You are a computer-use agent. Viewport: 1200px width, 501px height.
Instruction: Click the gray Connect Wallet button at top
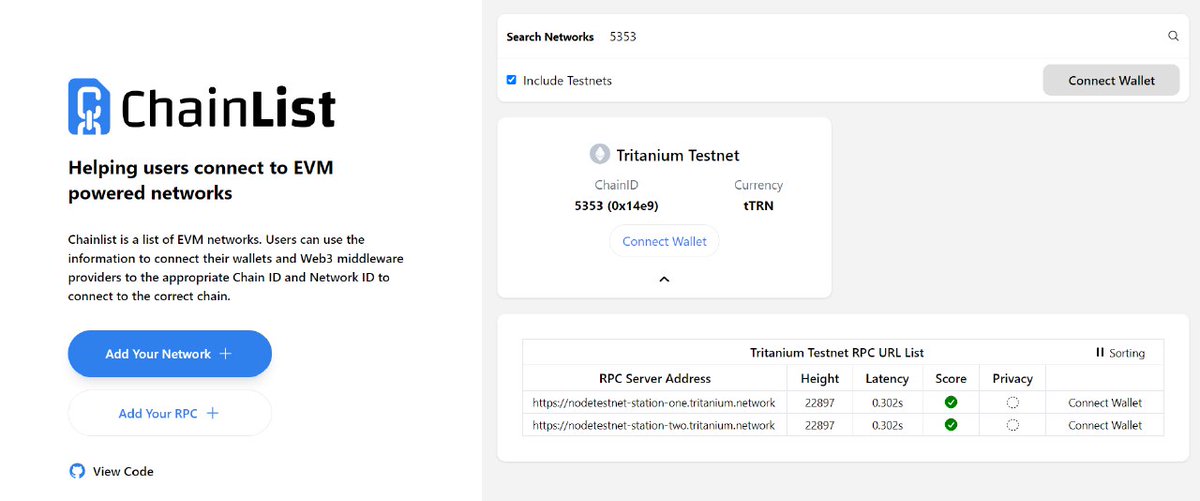coord(1111,80)
